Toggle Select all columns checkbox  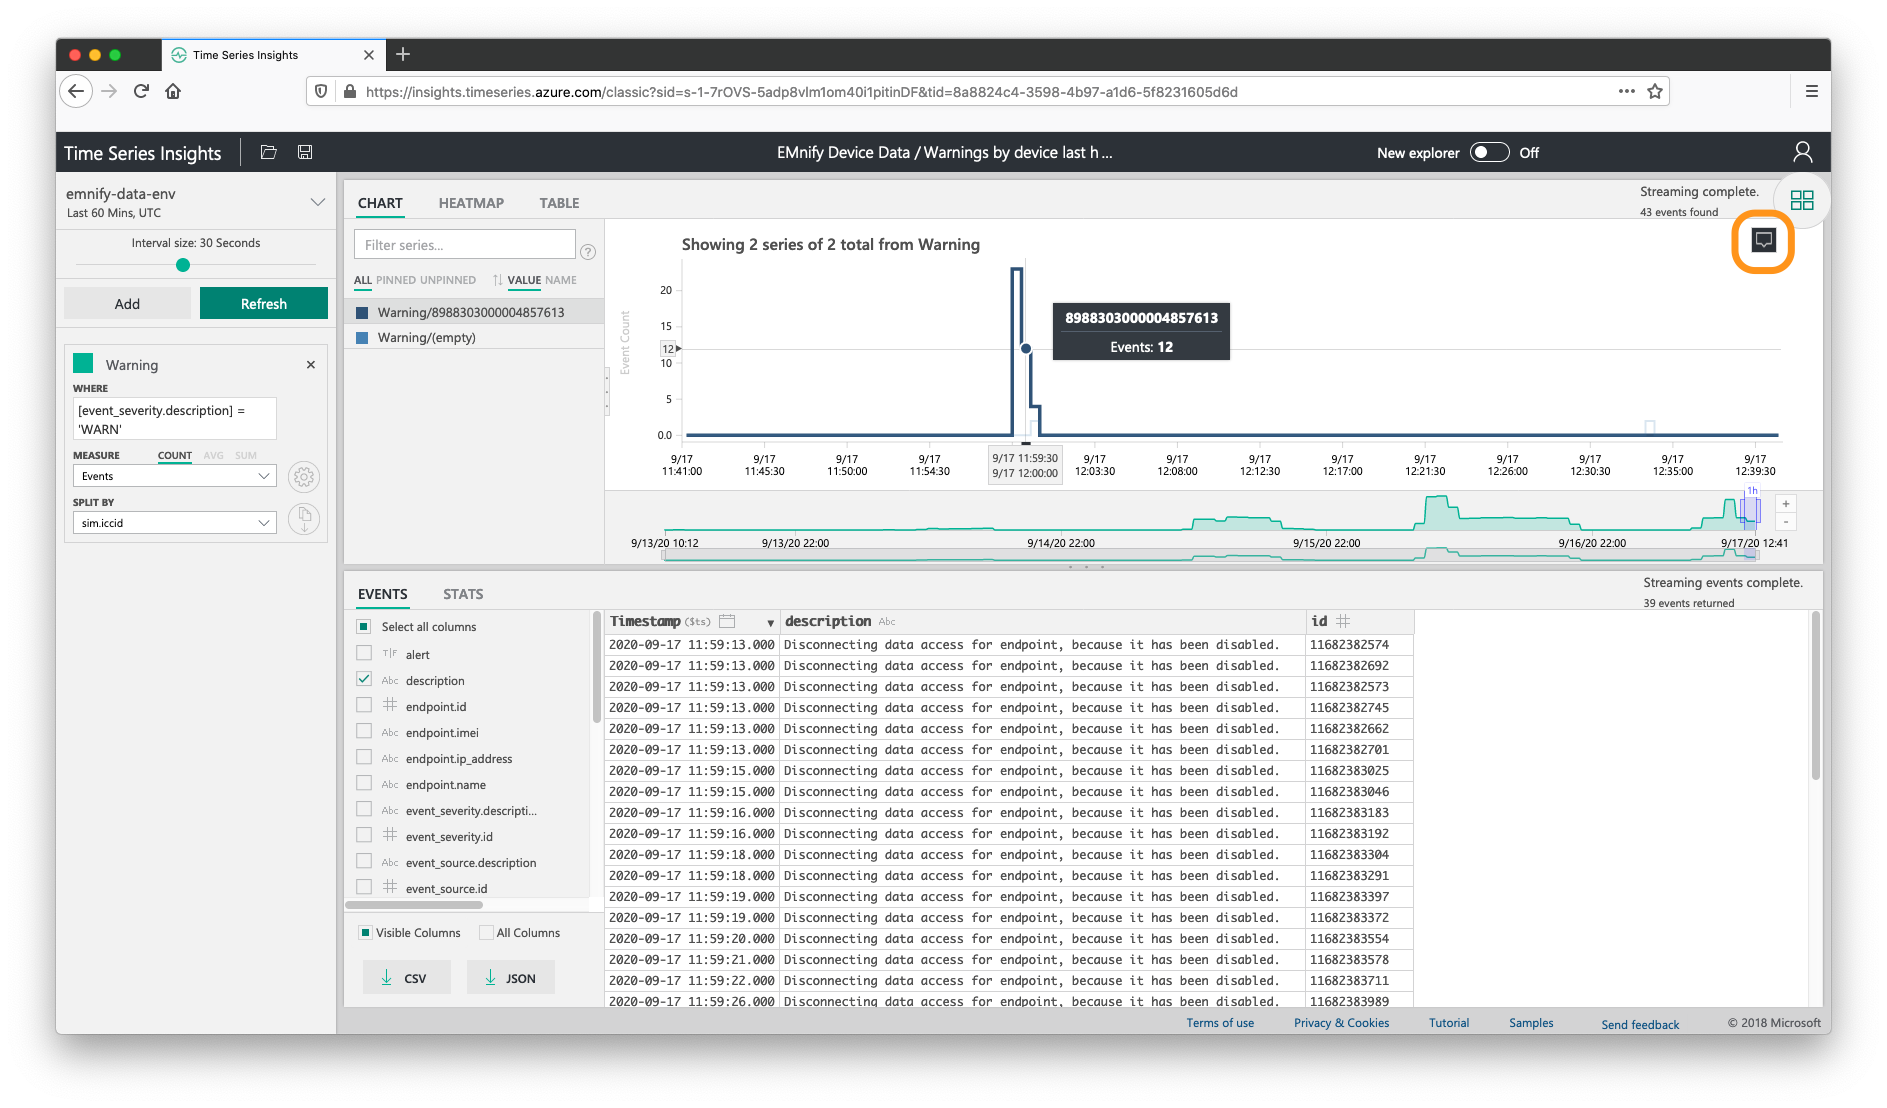364,626
